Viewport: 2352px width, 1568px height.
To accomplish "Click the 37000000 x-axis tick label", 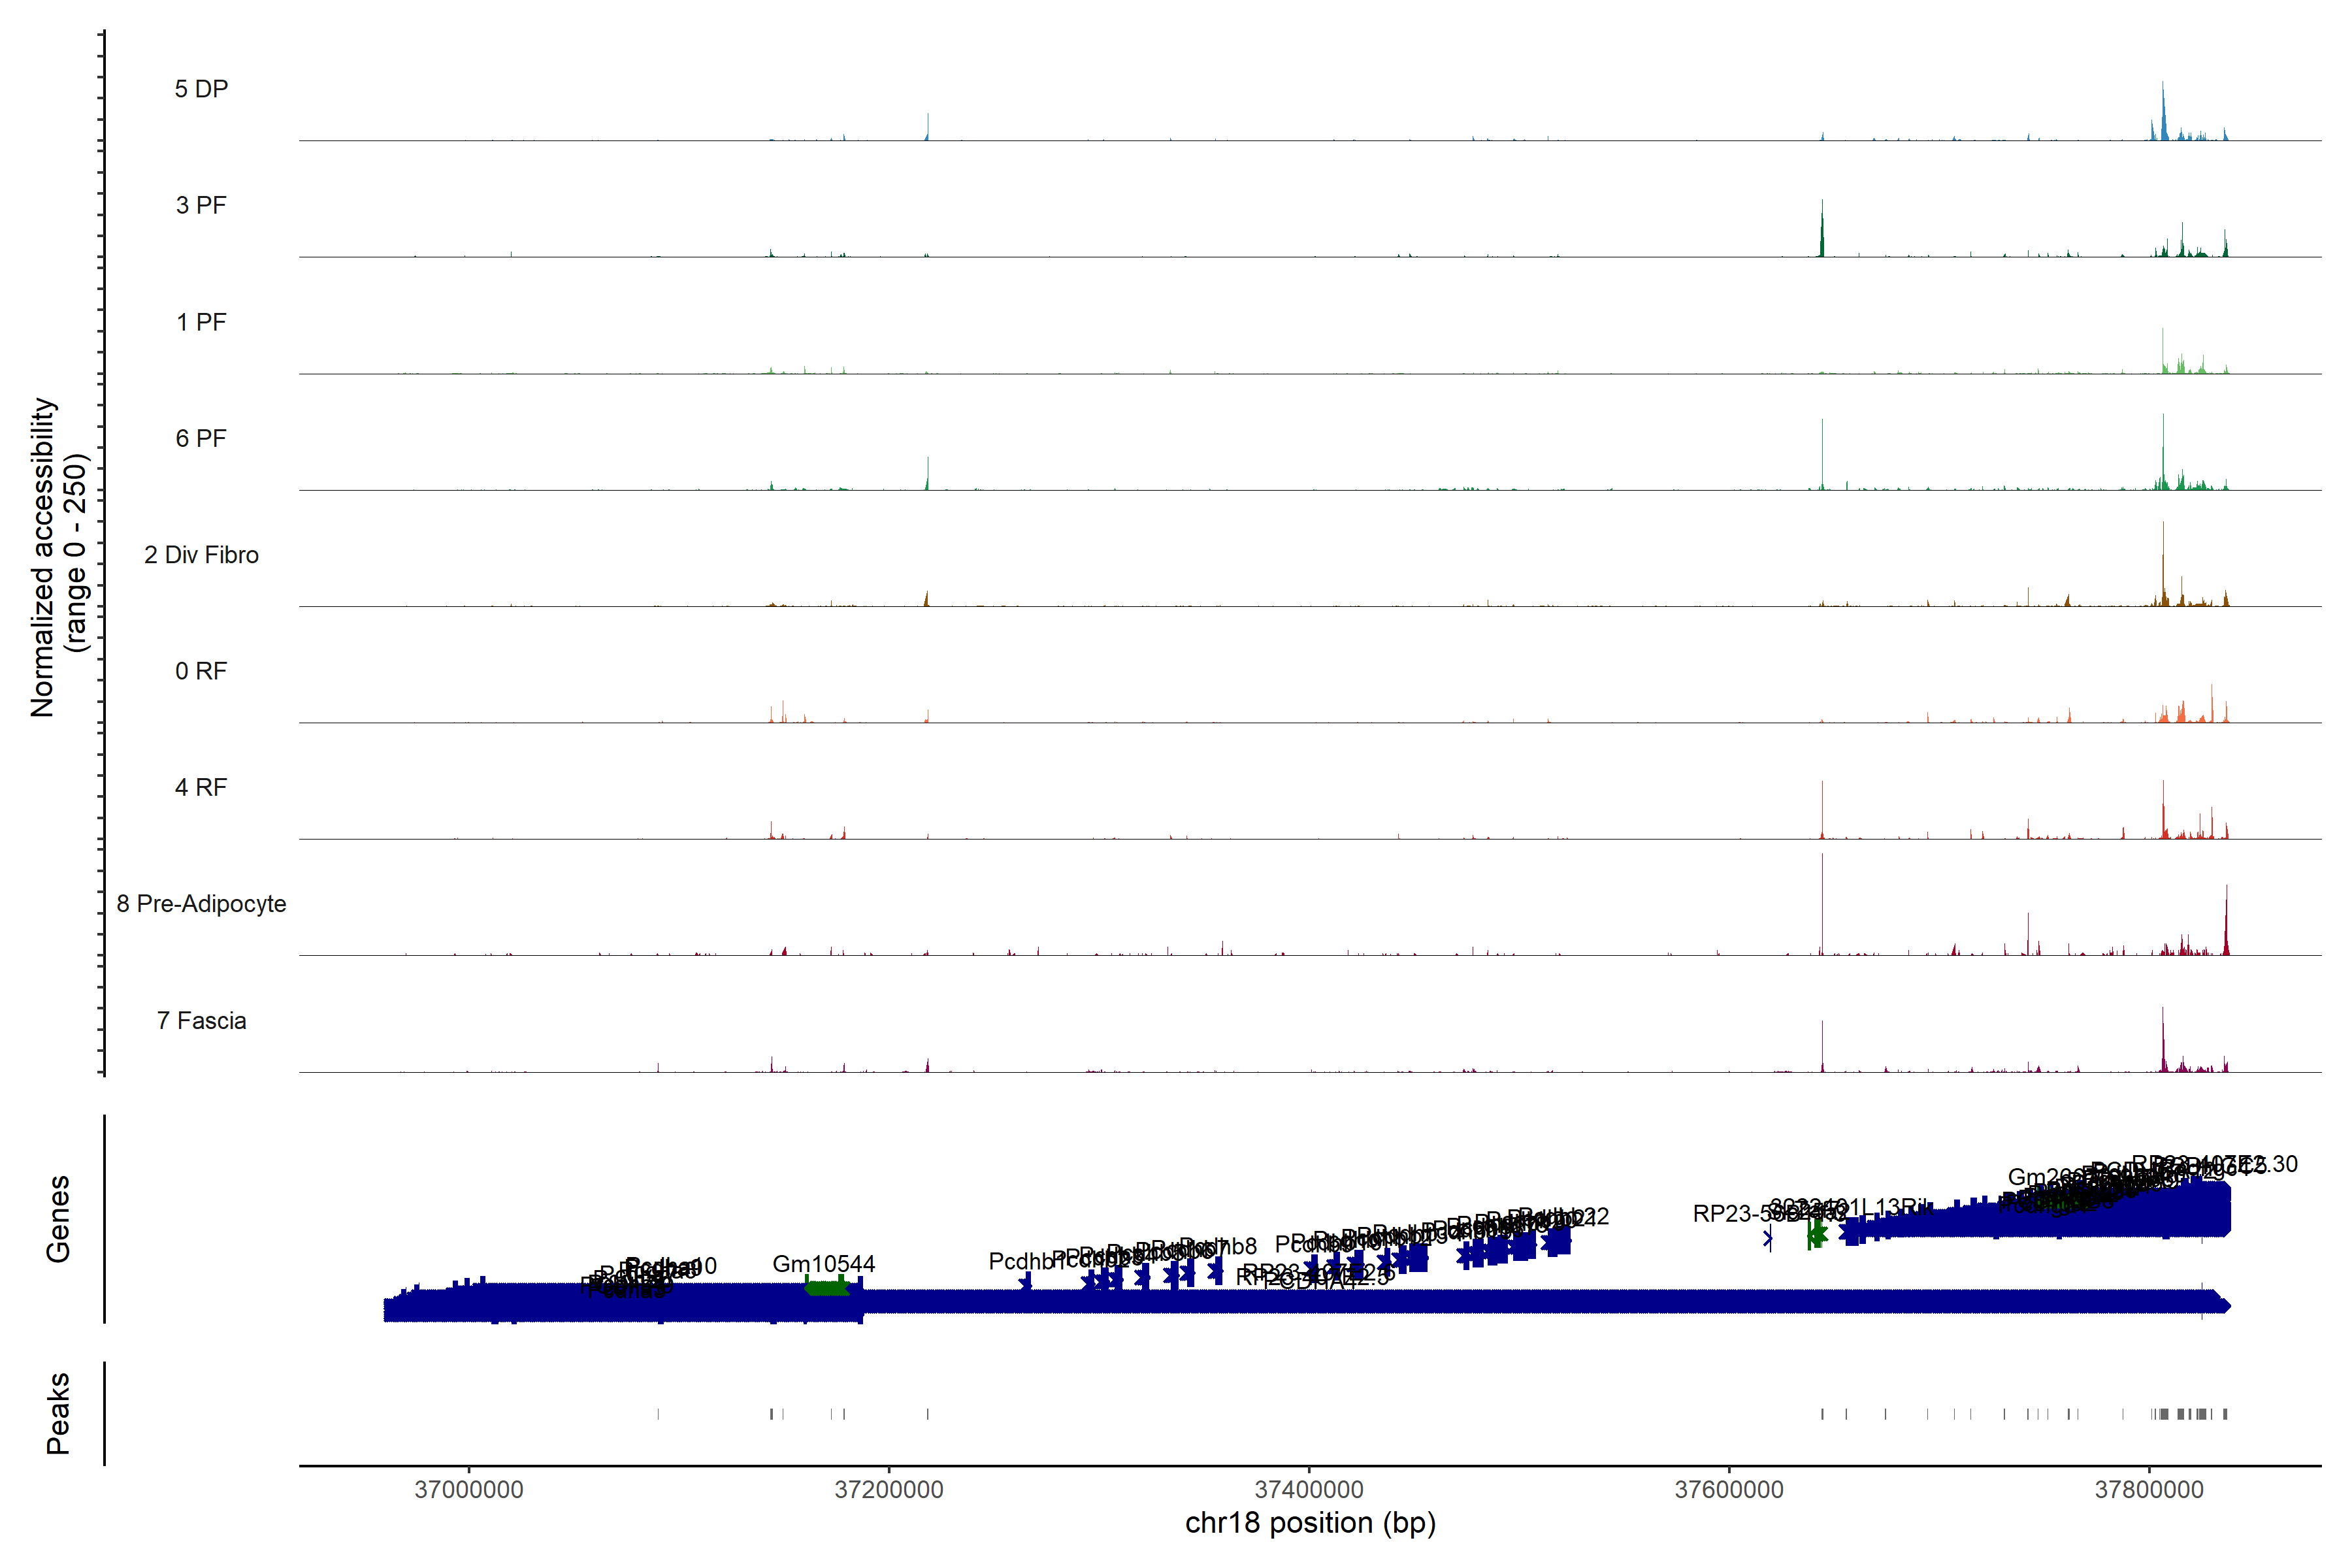I will coord(469,1490).
